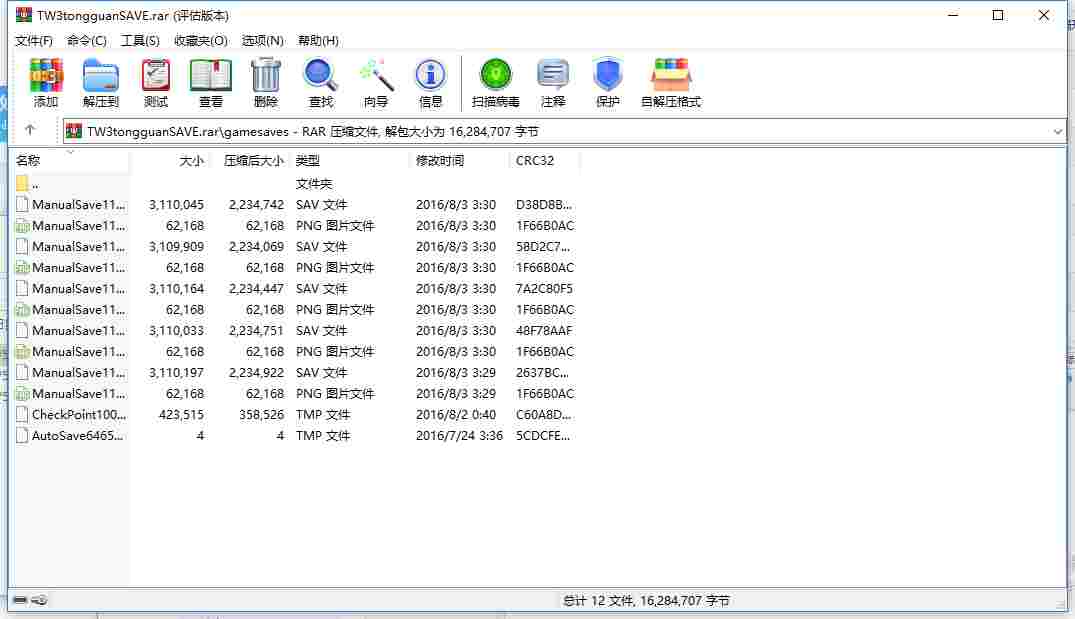Click the Scan Virus (扫描病毒) icon

click(496, 75)
